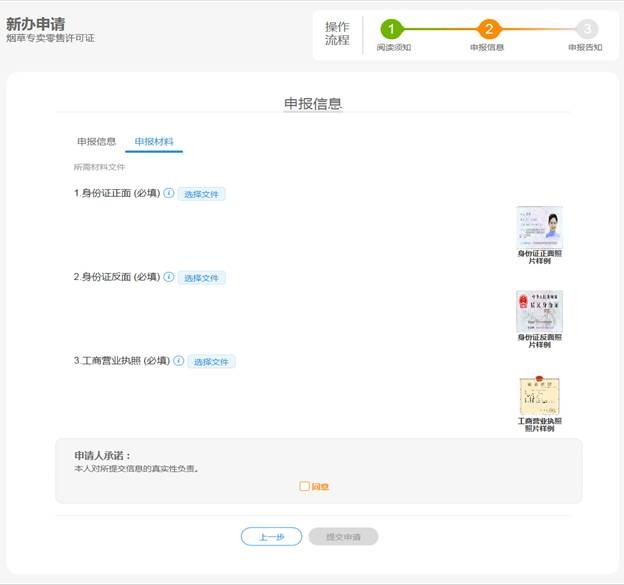Tick the 同意 checkbox under 申请人承诺
The height and width of the screenshot is (585, 624).
coord(304,487)
